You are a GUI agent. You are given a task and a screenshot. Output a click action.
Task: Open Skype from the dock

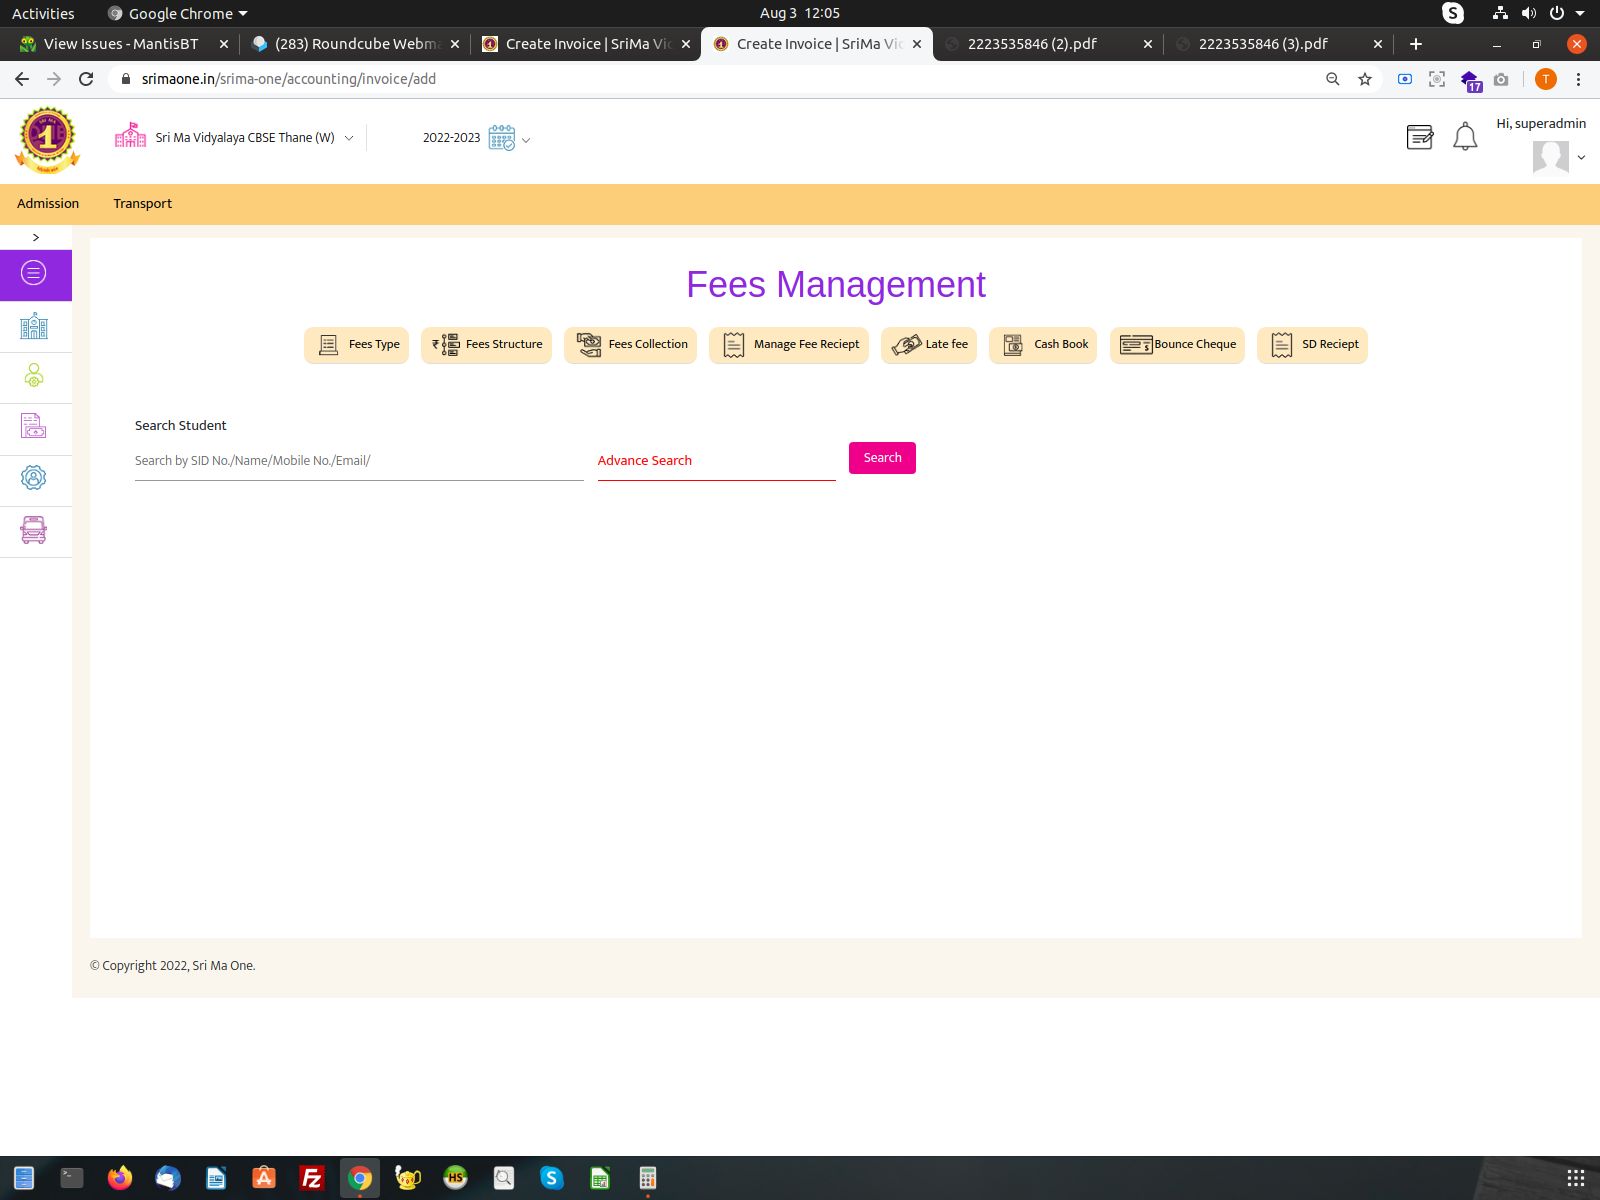point(552,1178)
